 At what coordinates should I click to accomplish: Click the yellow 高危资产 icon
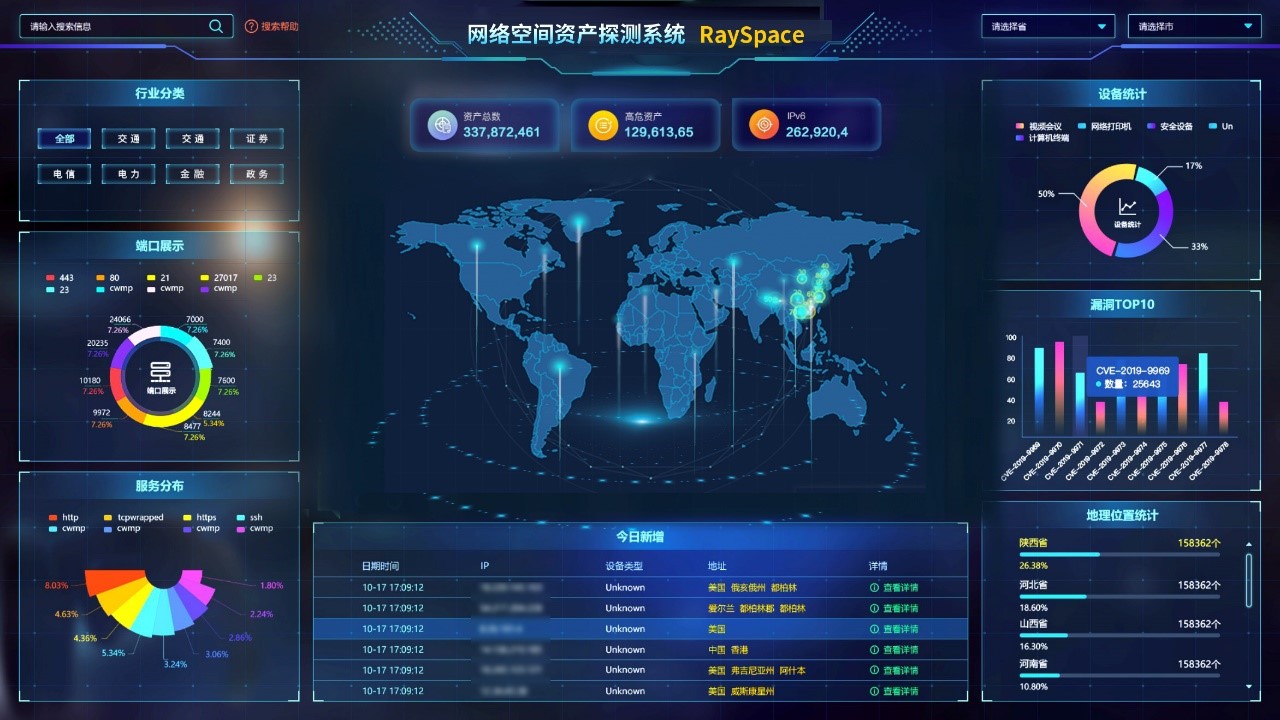(x=603, y=125)
